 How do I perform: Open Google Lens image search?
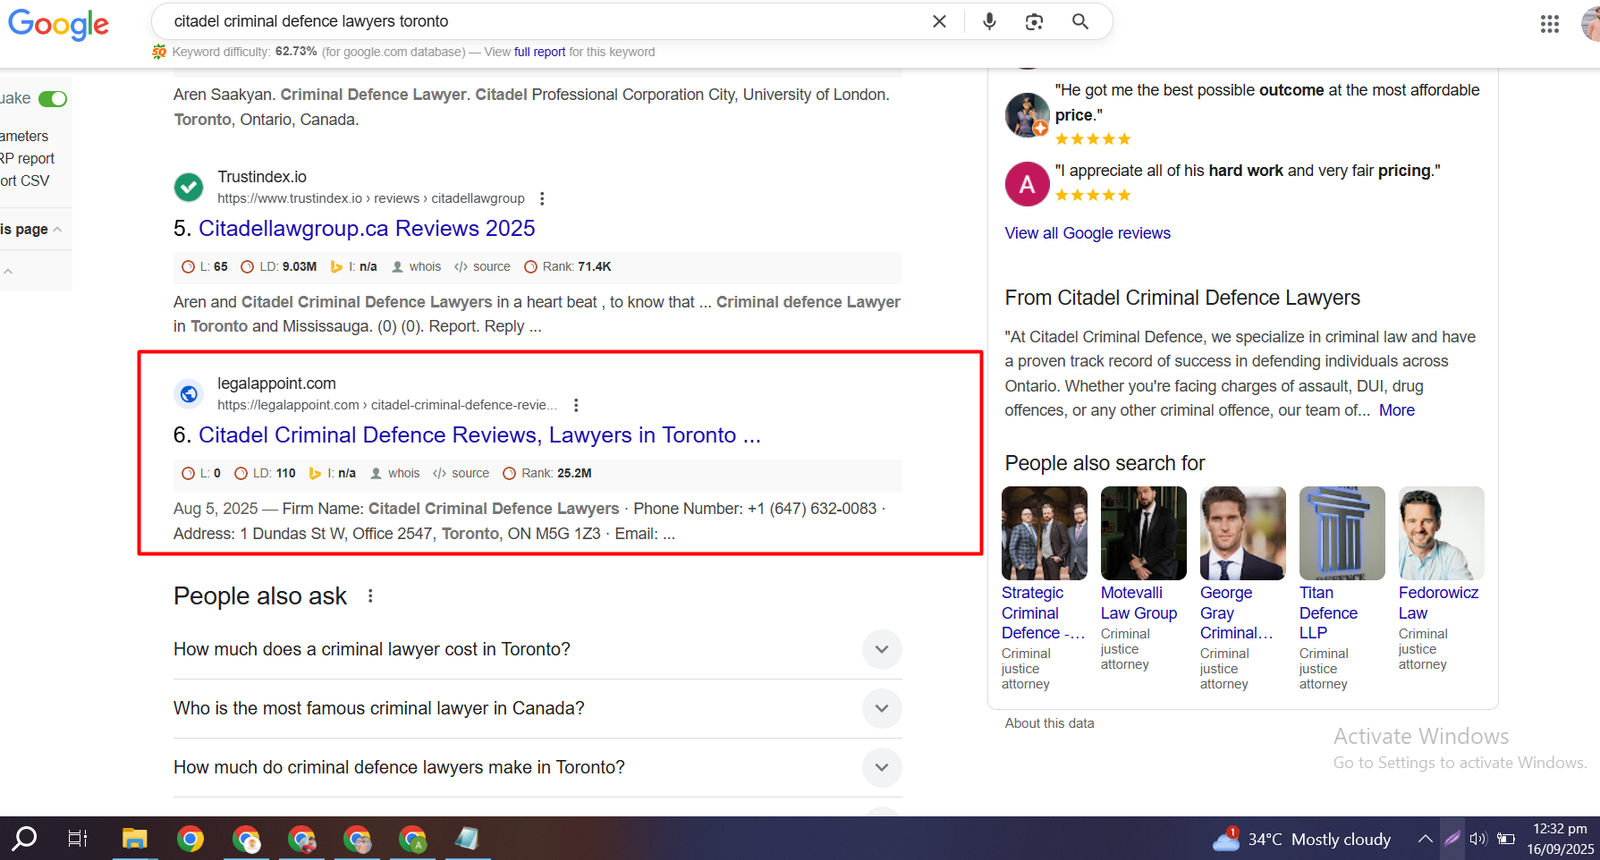coord(1034,21)
